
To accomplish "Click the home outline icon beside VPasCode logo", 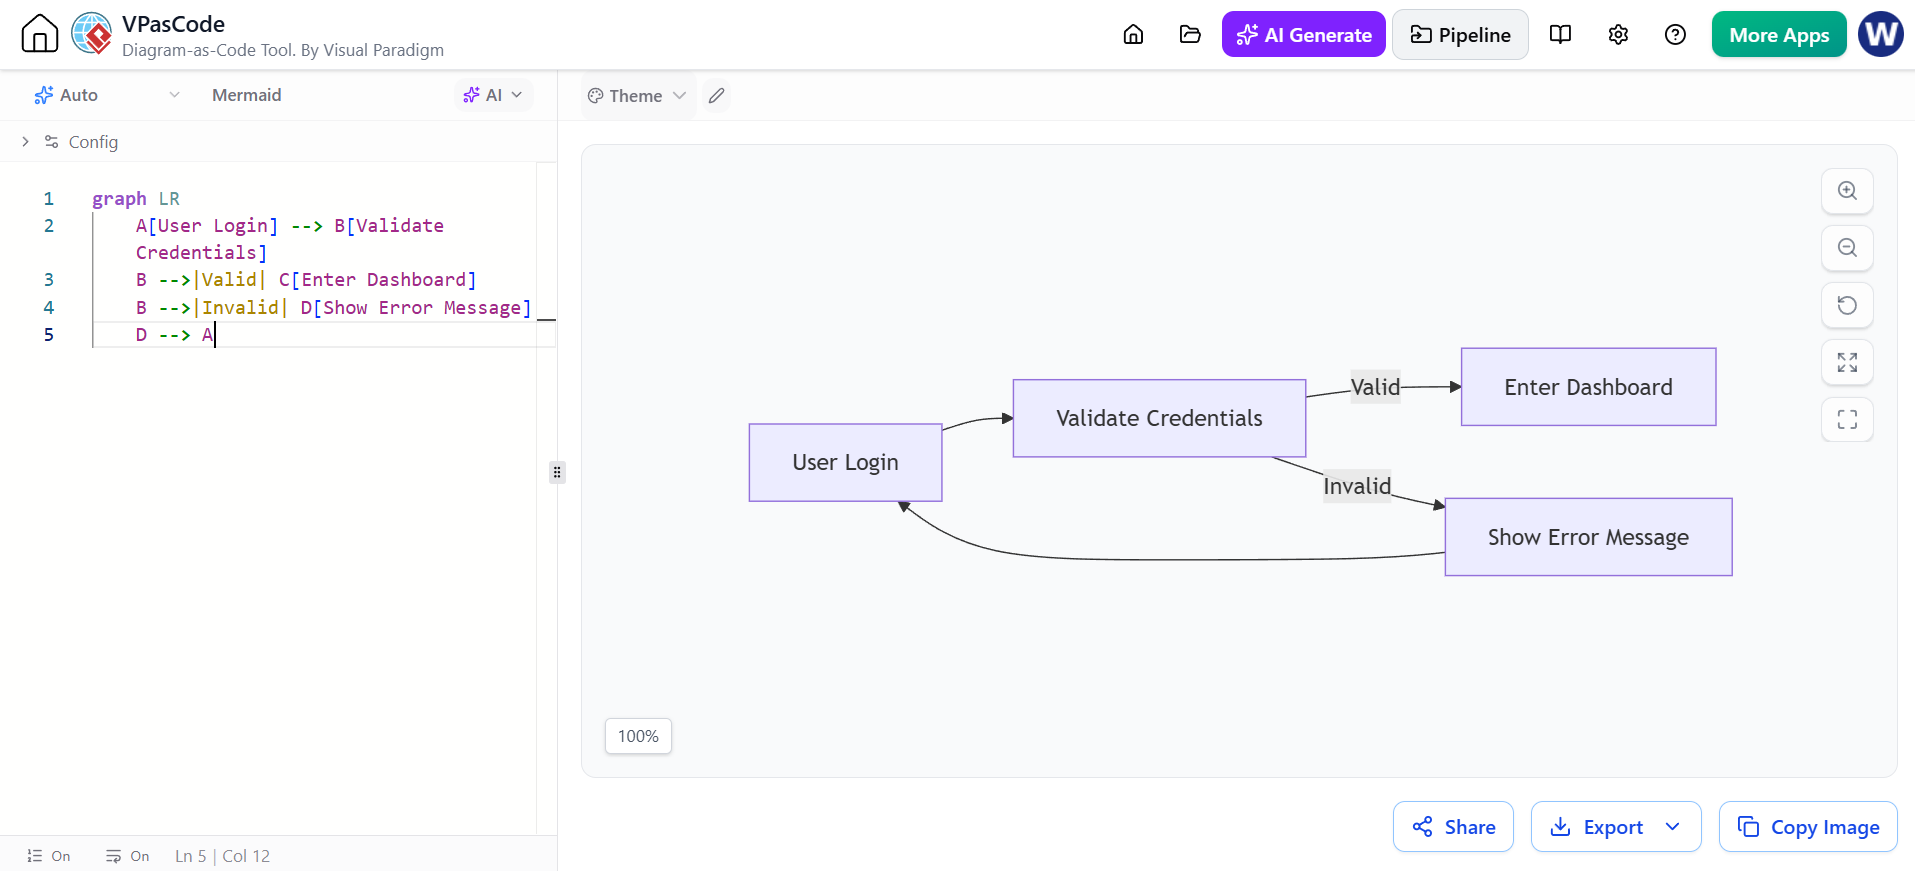I will click(x=40, y=34).
